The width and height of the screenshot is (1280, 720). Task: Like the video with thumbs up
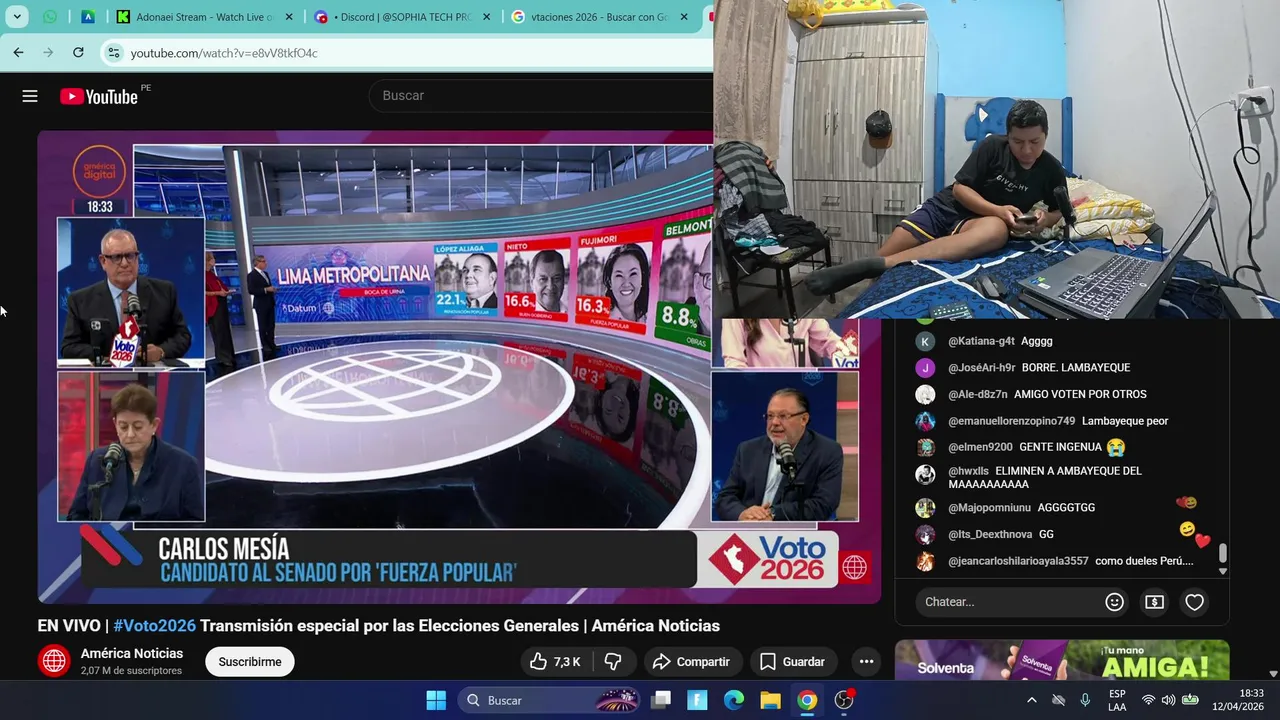pyautogui.click(x=555, y=662)
